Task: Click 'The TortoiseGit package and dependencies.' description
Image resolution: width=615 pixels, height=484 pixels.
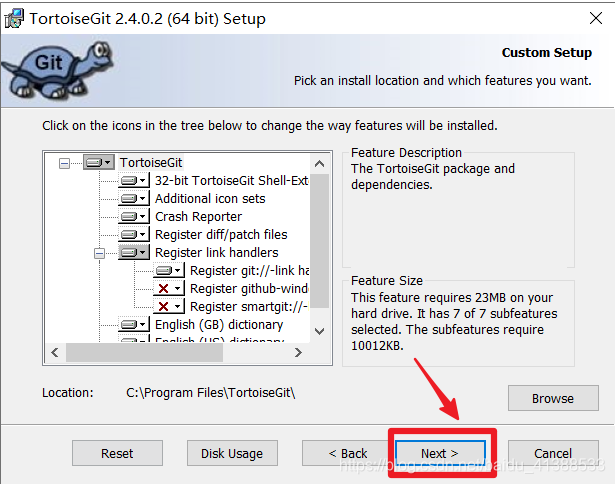Action: click(x=433, y=176)
